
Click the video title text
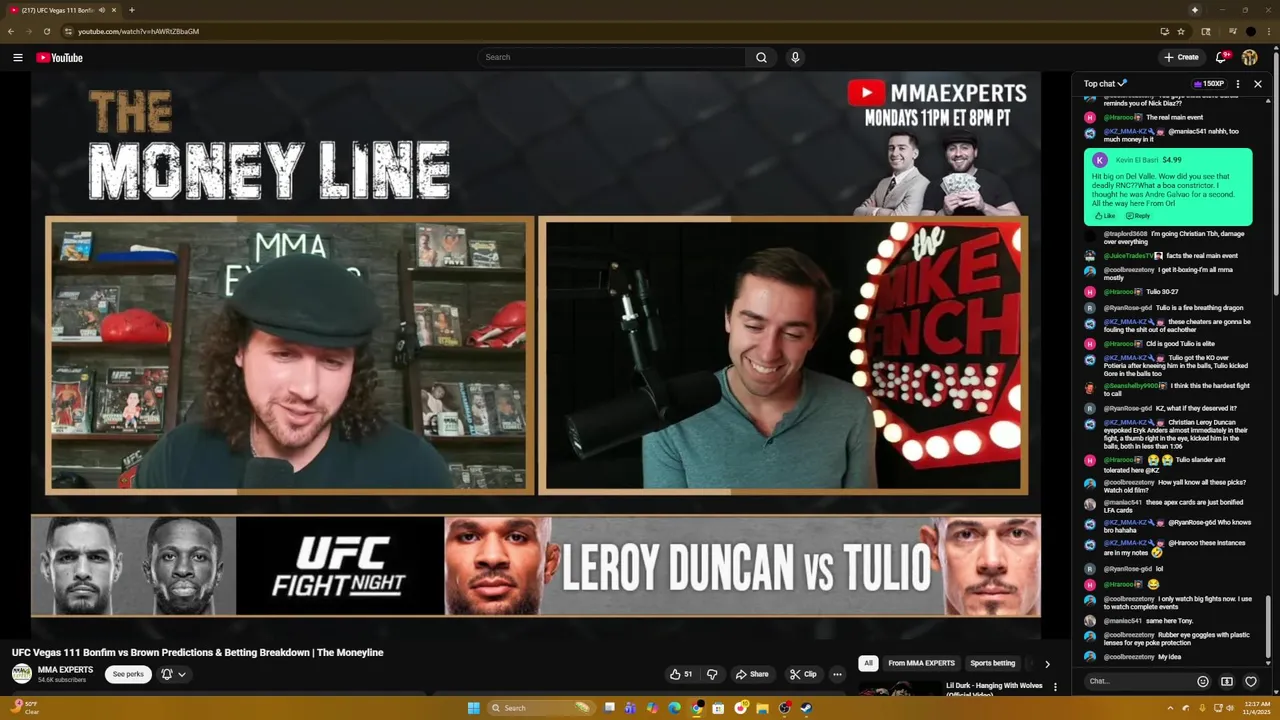pyautogui.click(x=198, y=653)
